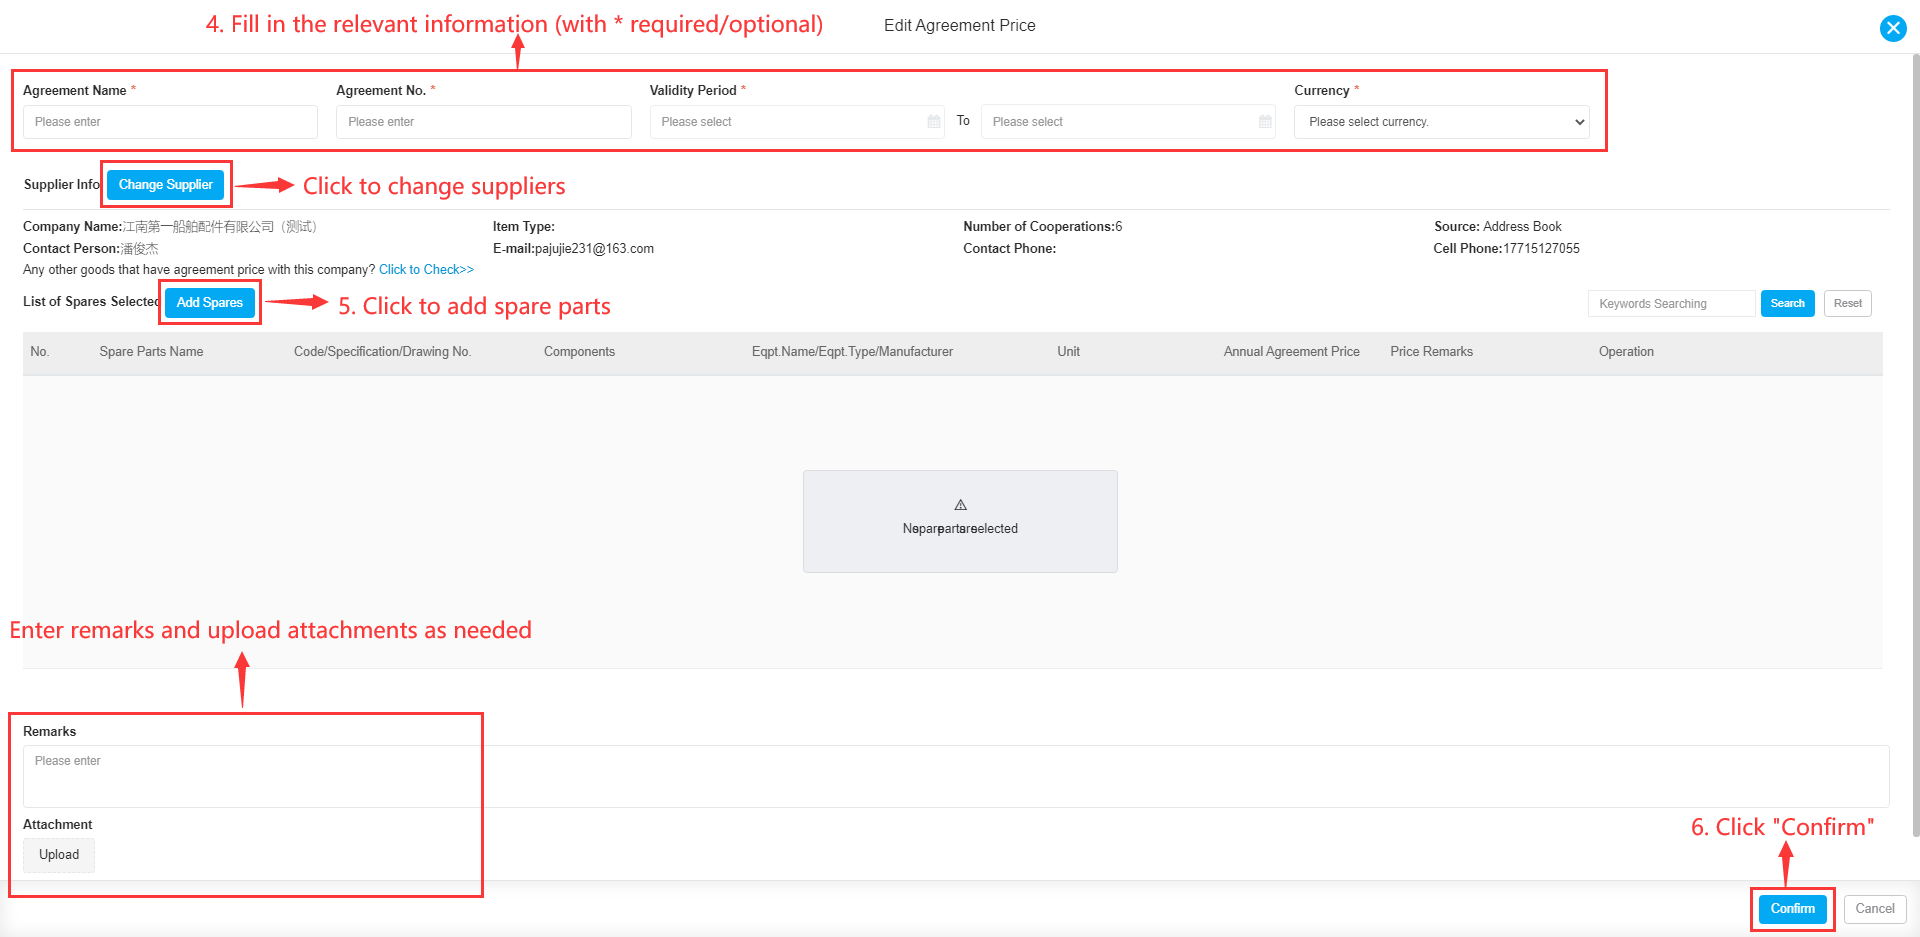Click the Spare Parts Name column header

pyautogui.click(x=151, y=352)
